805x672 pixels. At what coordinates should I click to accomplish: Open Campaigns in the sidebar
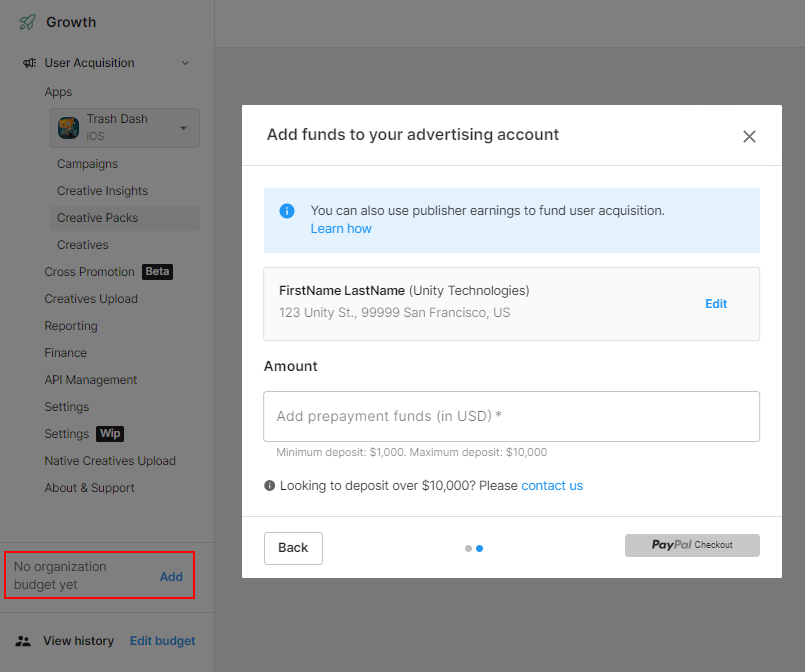pyautogui.click(x=87, y=164)
